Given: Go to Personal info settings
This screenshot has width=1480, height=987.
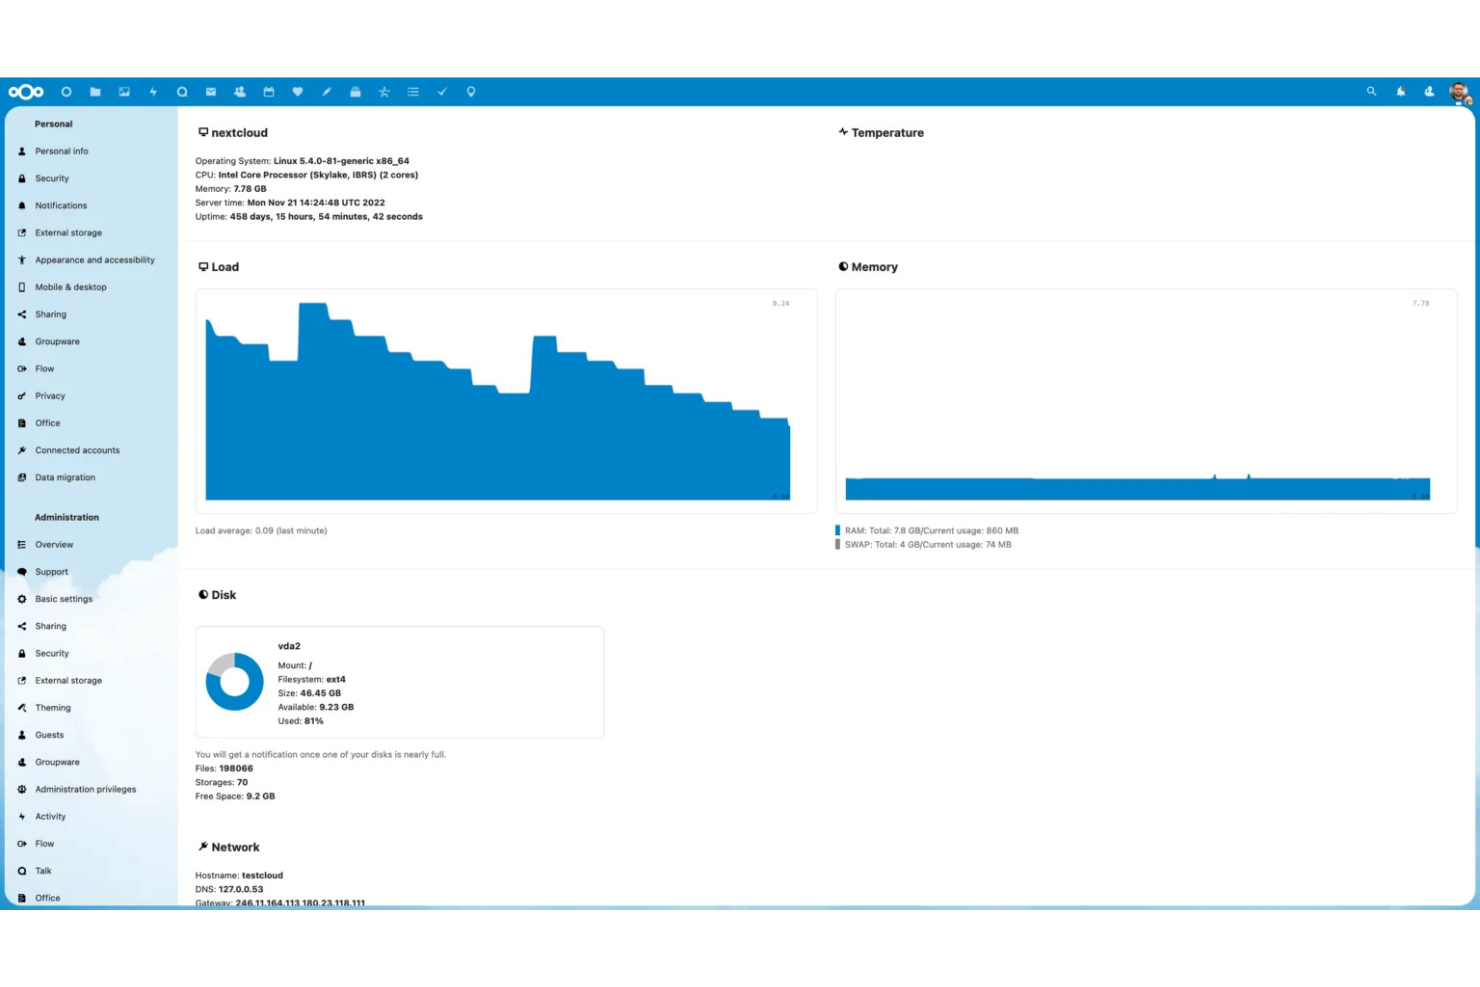Looking at the screenshot, I should coord(62,151).
